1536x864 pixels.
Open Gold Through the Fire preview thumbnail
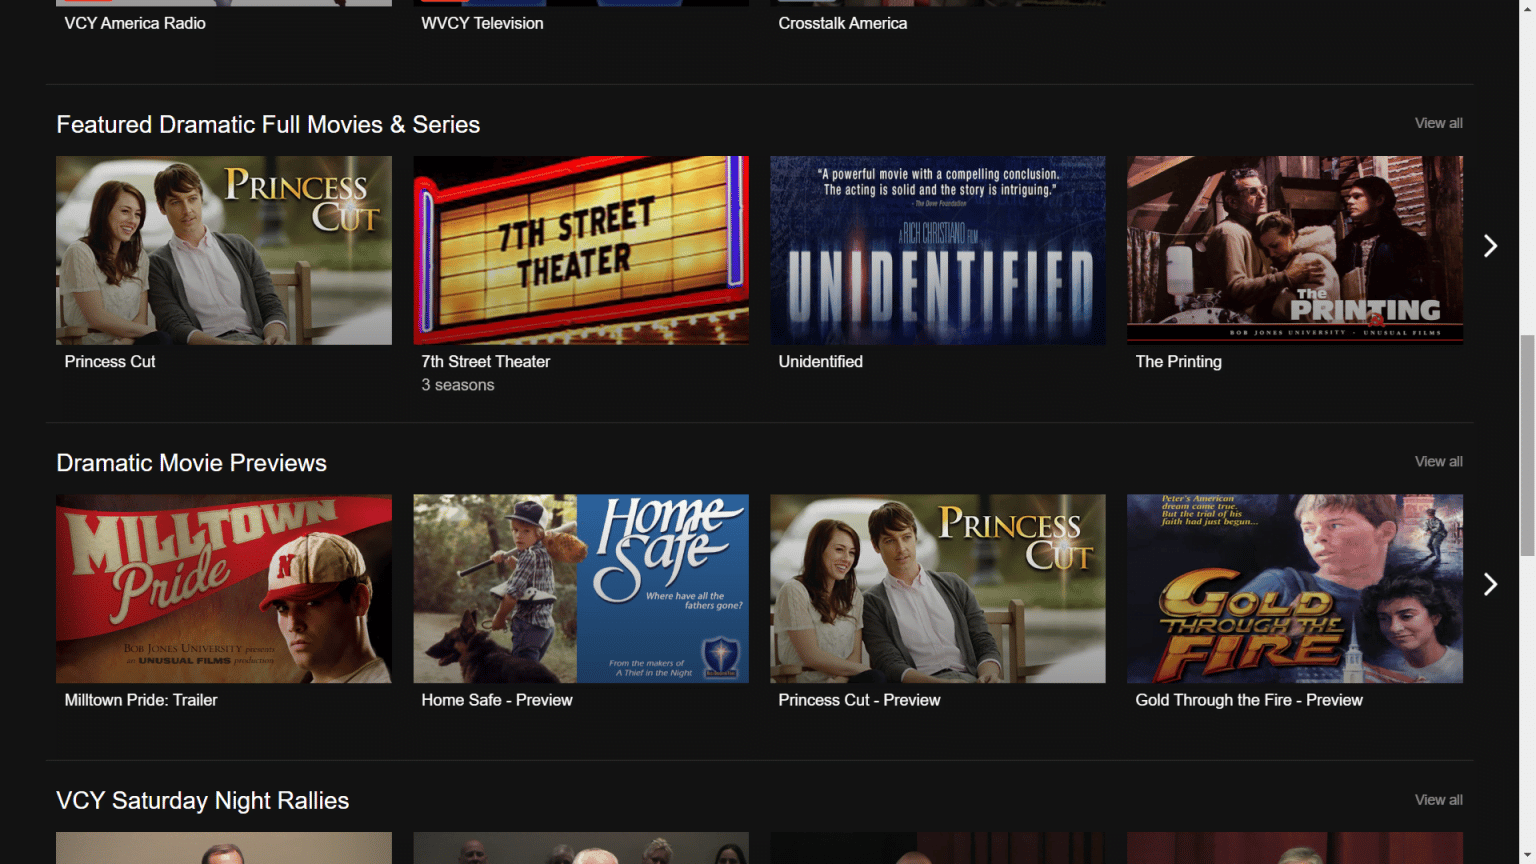point(1295,589)
